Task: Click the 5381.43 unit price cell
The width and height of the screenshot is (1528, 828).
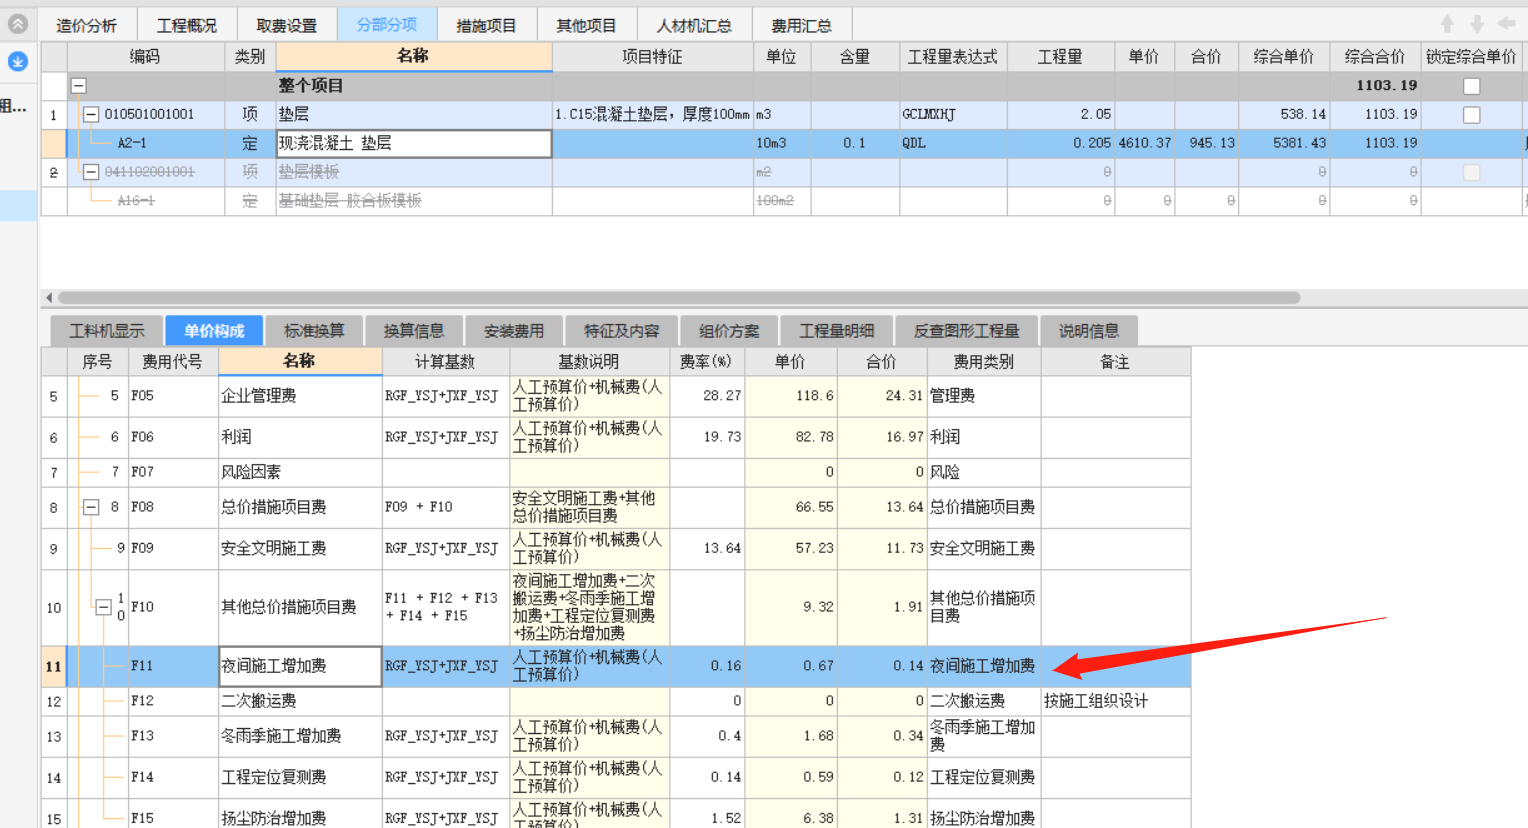Action: (x=1284, y=143)
